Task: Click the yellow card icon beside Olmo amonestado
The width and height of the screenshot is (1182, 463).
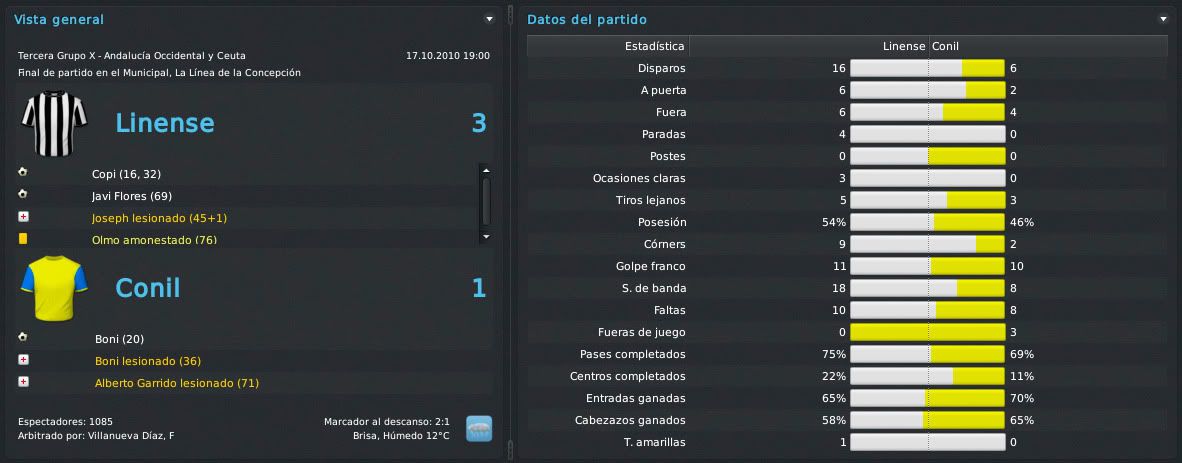Action: click(23, 239)
